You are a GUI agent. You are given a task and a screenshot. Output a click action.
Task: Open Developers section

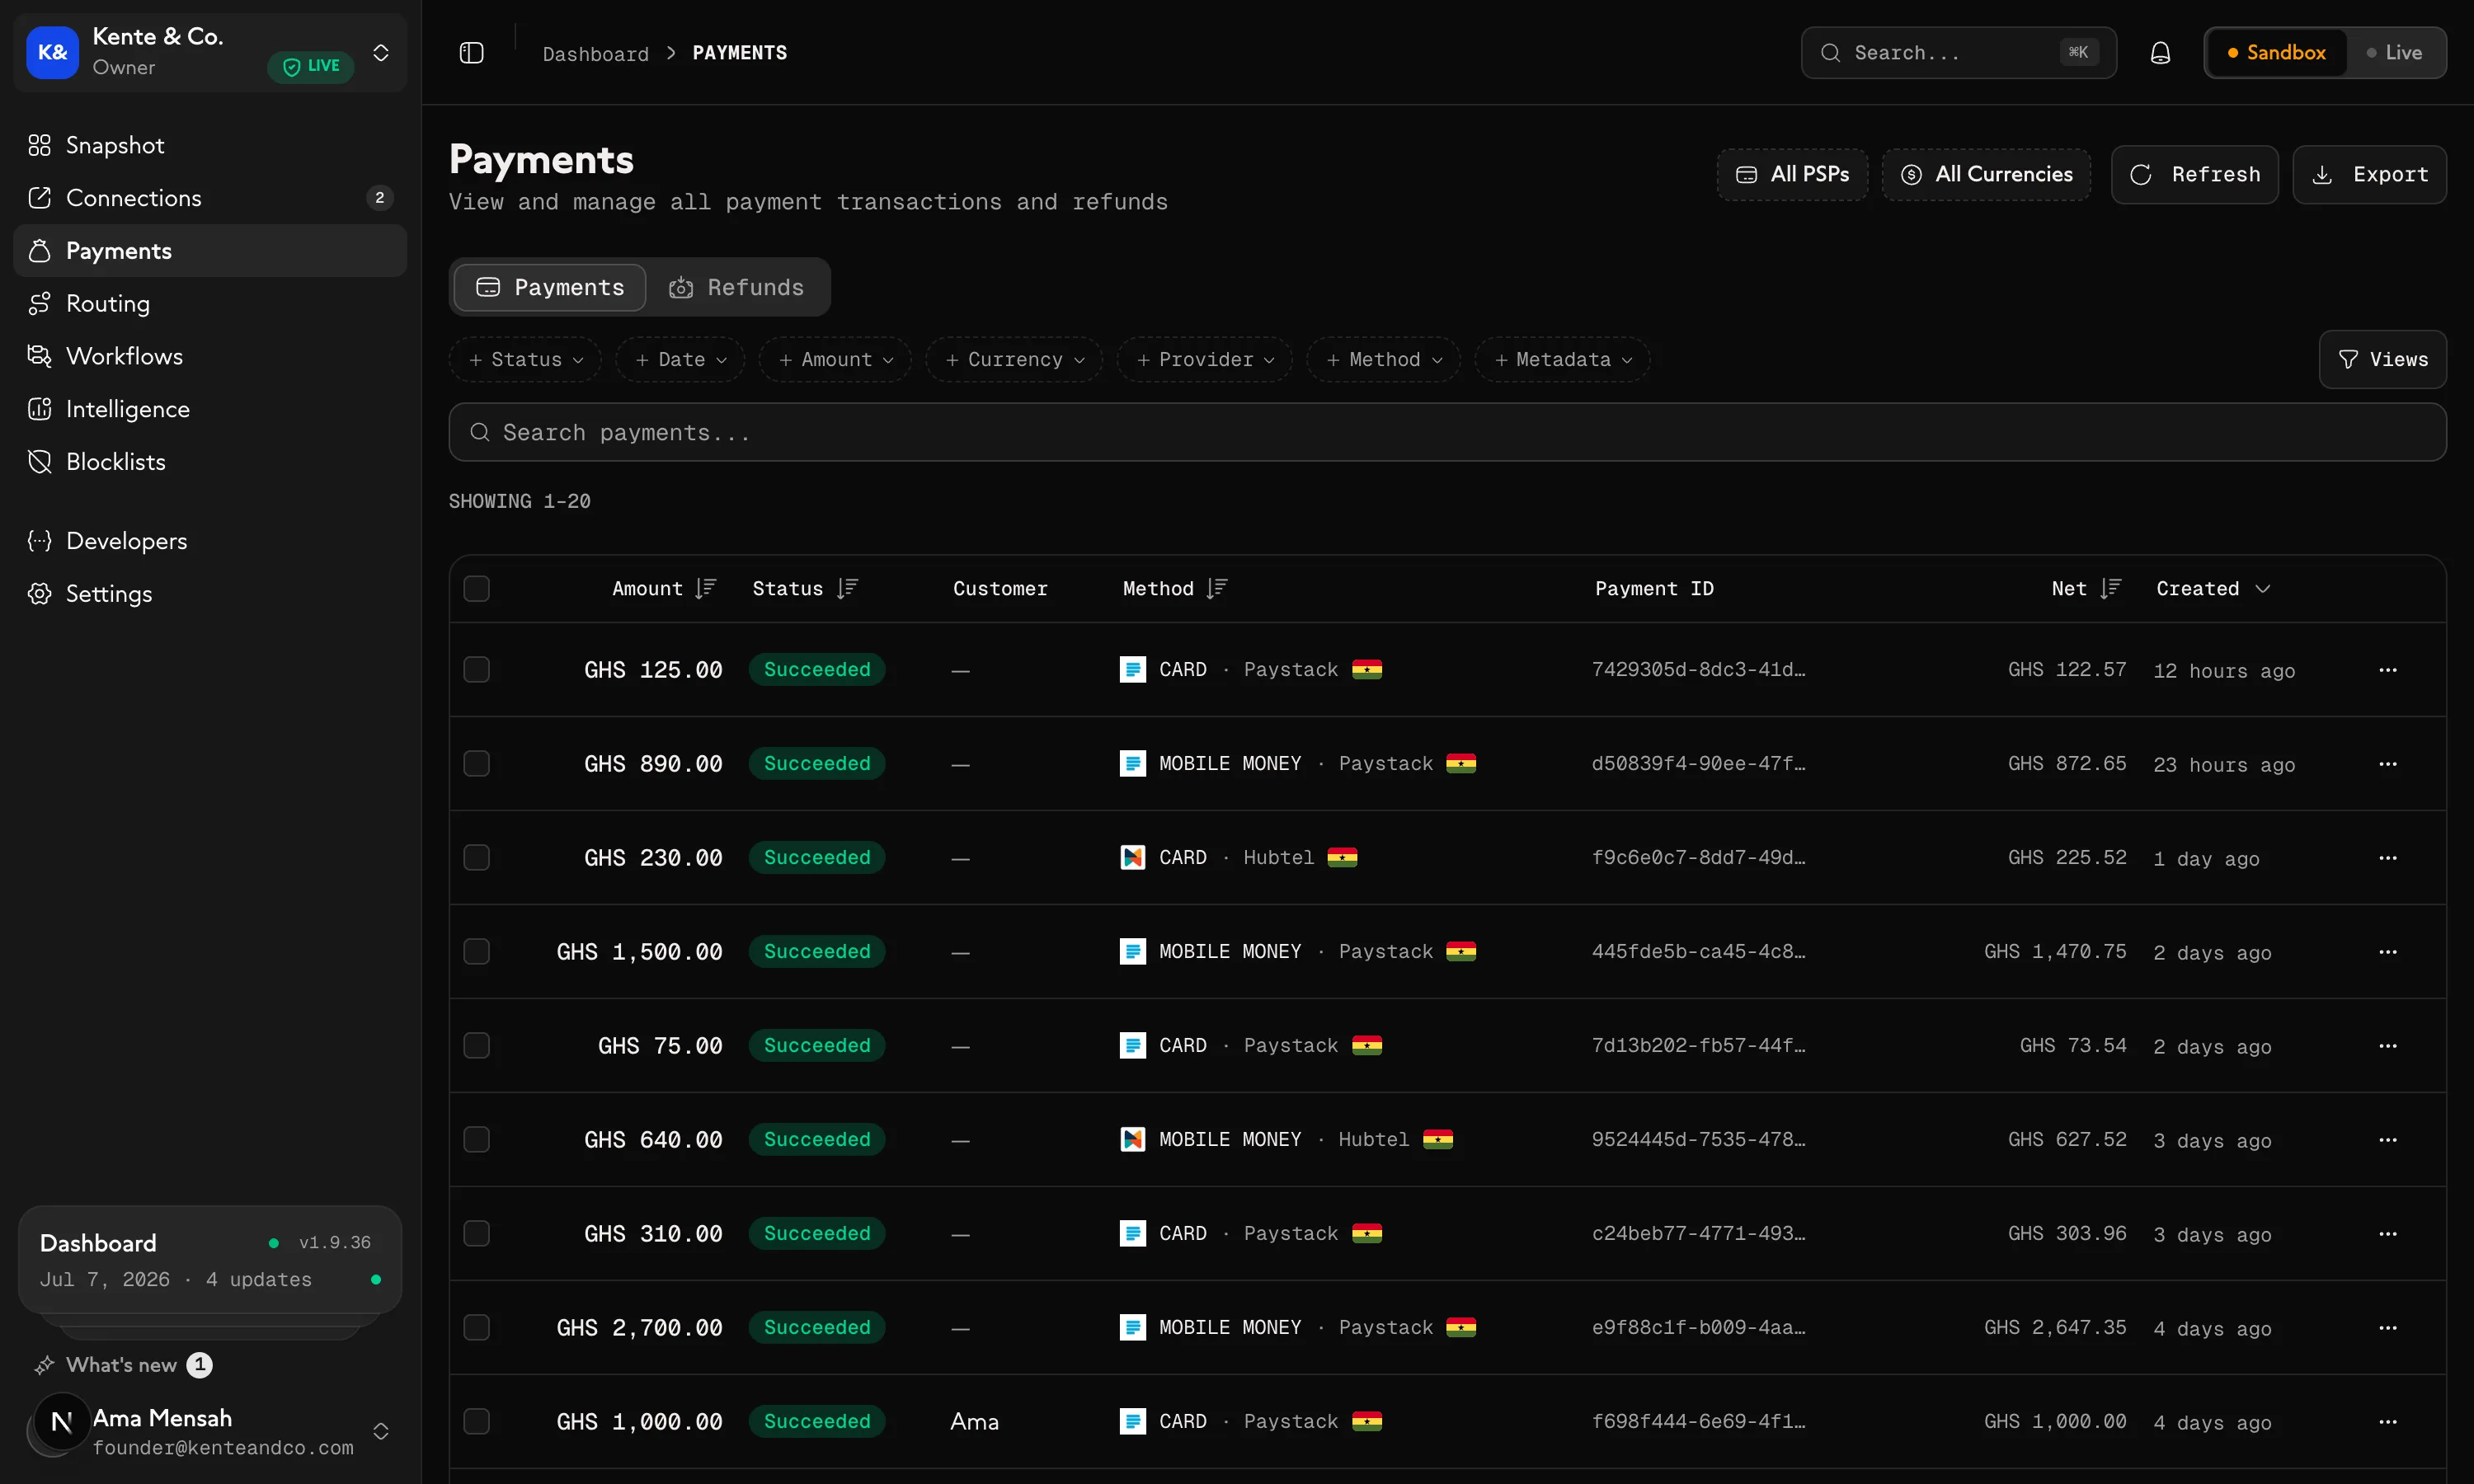click(x=210, y=541)
